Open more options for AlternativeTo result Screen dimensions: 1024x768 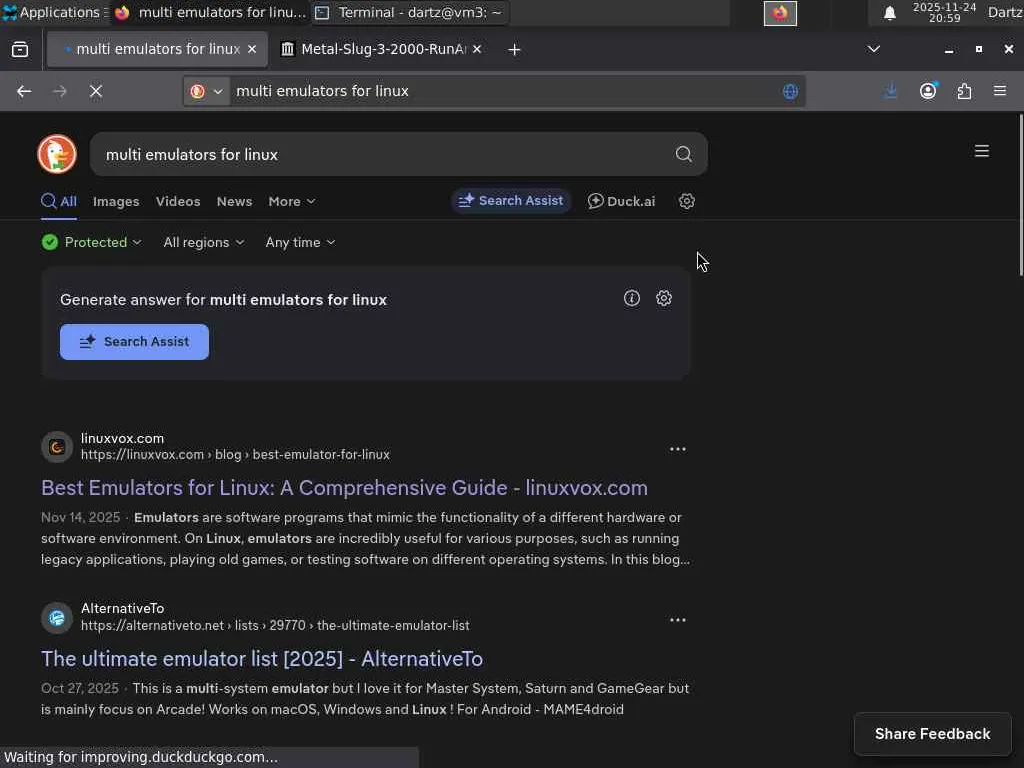[678, 620]
